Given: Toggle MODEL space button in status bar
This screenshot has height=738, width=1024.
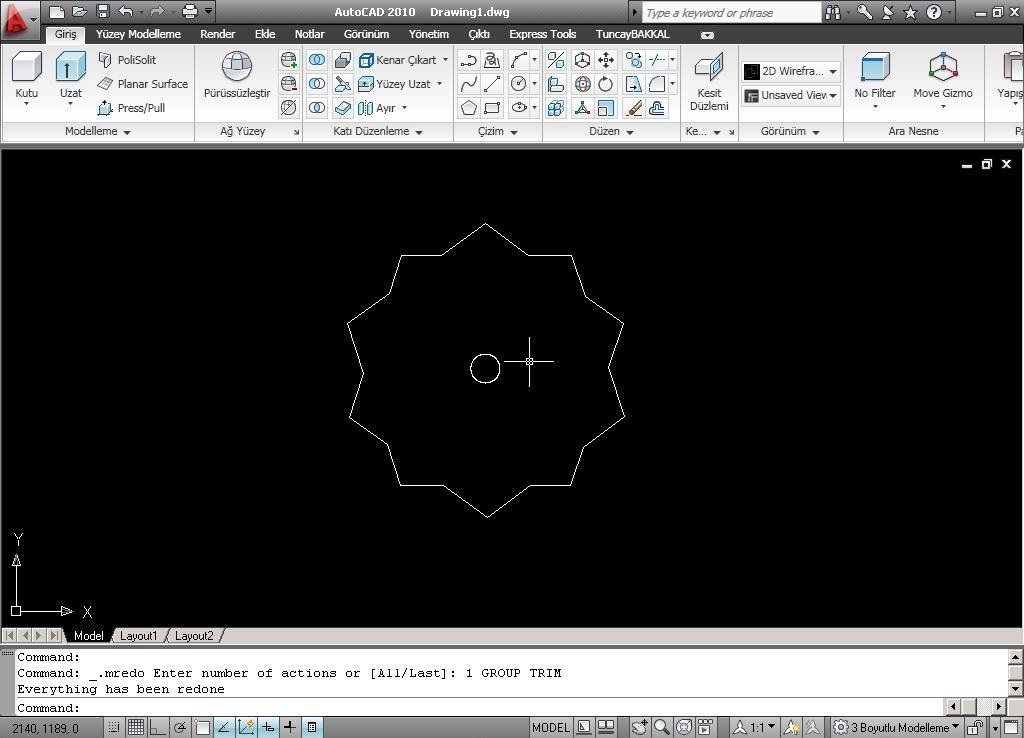Looking at the screenshot, I should (550, 727).
